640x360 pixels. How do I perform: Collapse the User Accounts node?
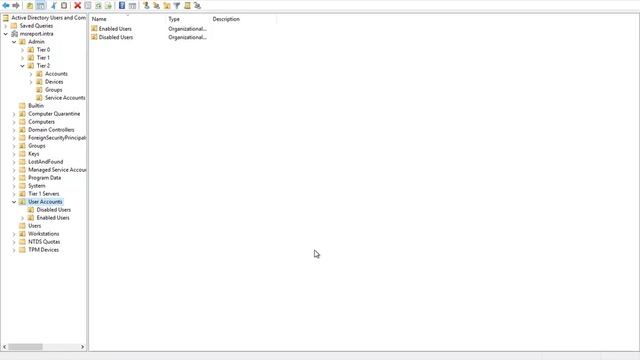[x=14, y=202]
